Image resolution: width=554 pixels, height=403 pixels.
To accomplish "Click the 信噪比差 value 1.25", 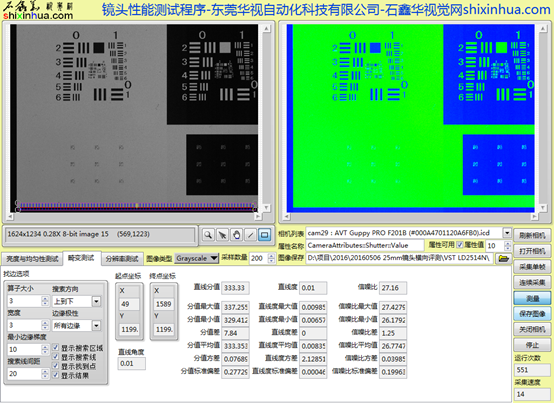I will tap(393, 333).
